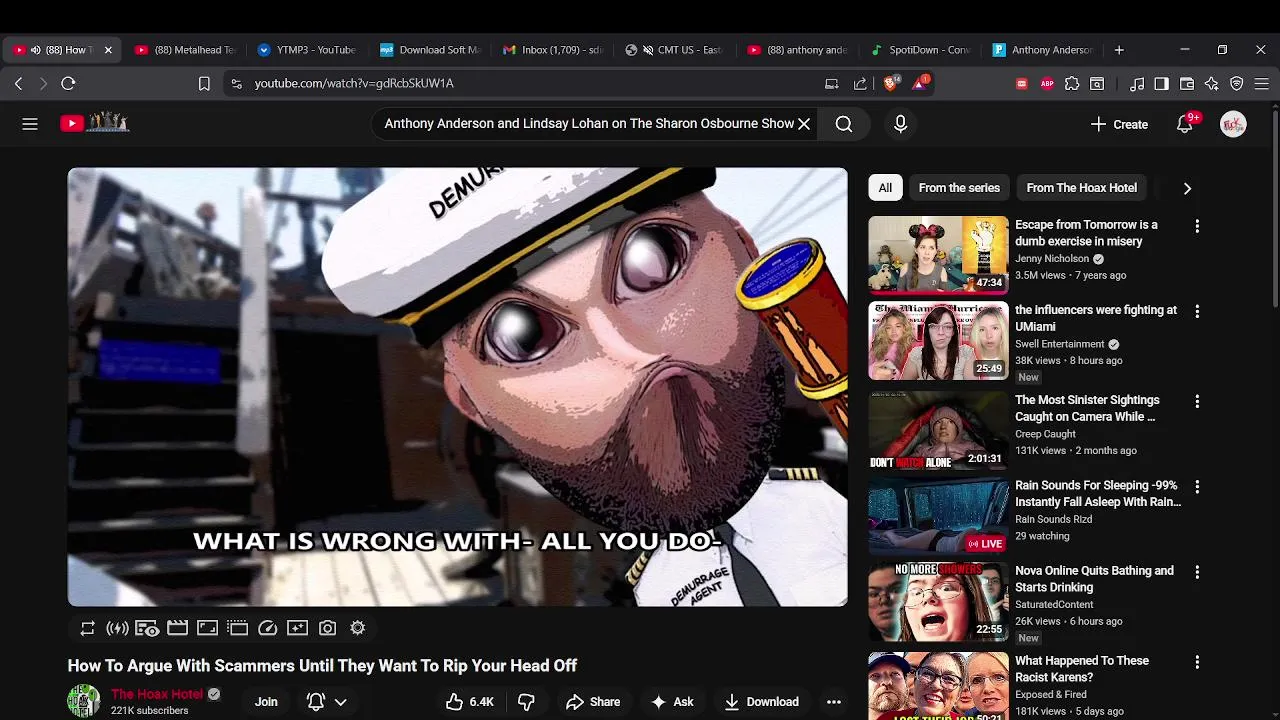Select the From the series chip
The height and width of the screenshot is (720, 1280).
click(959, 188)
